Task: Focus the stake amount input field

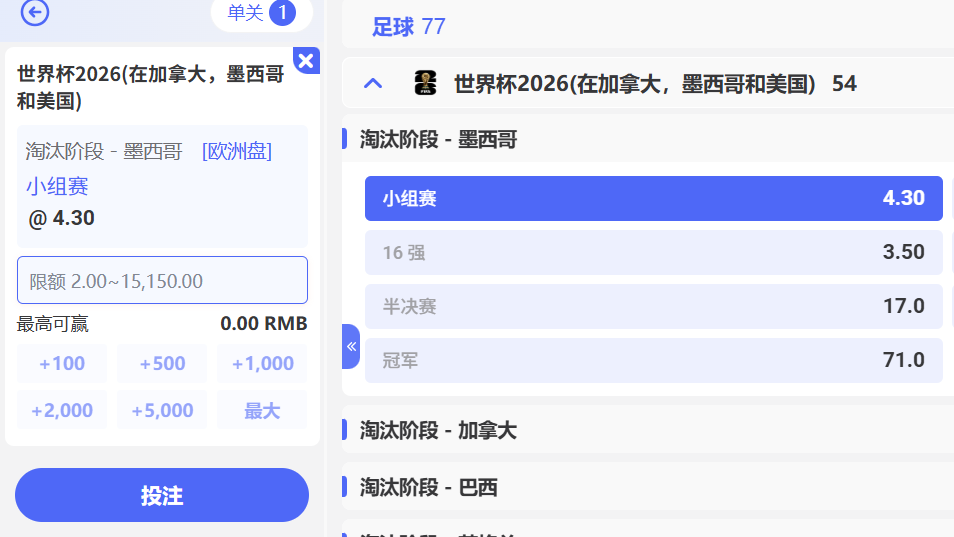Action: pos(162,280)
